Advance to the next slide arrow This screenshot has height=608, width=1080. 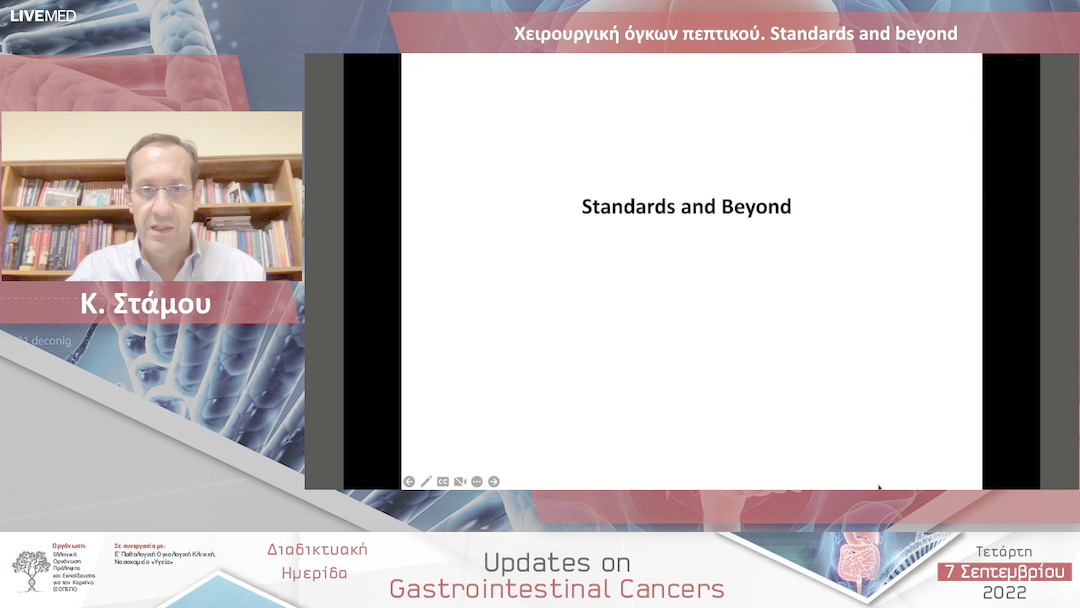(494, 481)
